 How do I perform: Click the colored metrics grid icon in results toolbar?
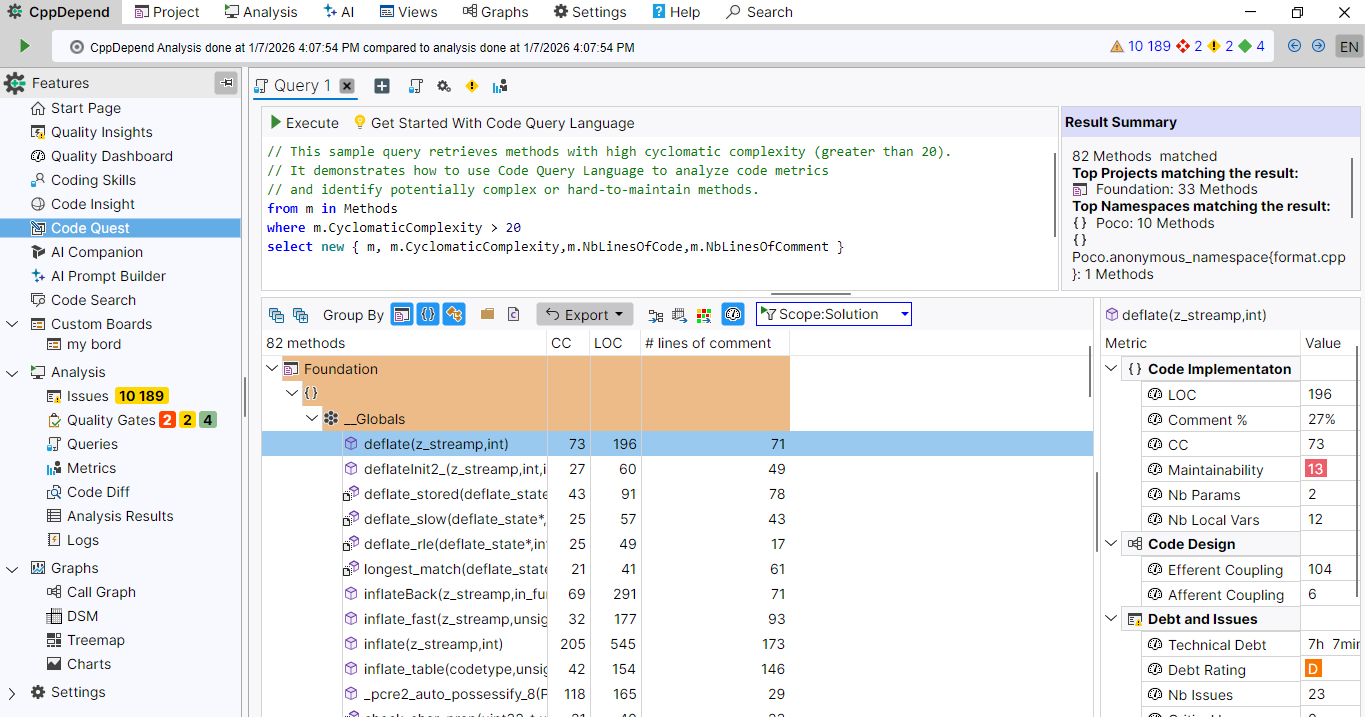704,315
